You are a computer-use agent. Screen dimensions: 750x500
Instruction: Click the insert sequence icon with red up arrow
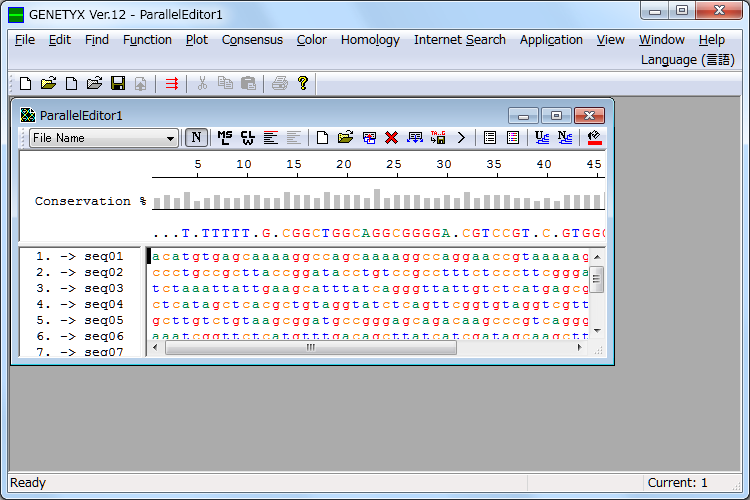pos(369,138)
